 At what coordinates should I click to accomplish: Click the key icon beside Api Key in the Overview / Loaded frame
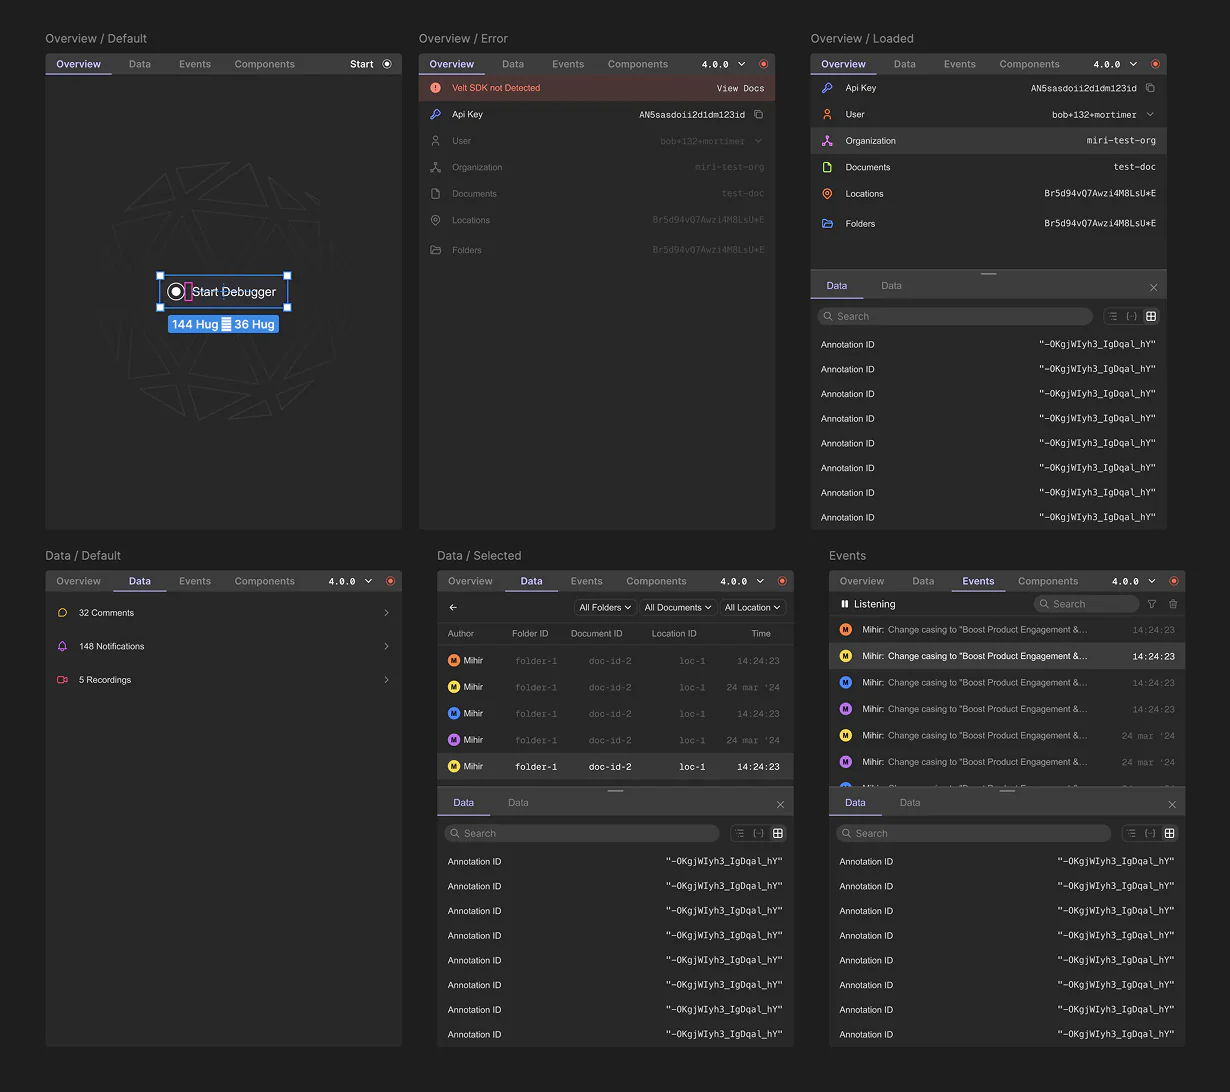827,88
